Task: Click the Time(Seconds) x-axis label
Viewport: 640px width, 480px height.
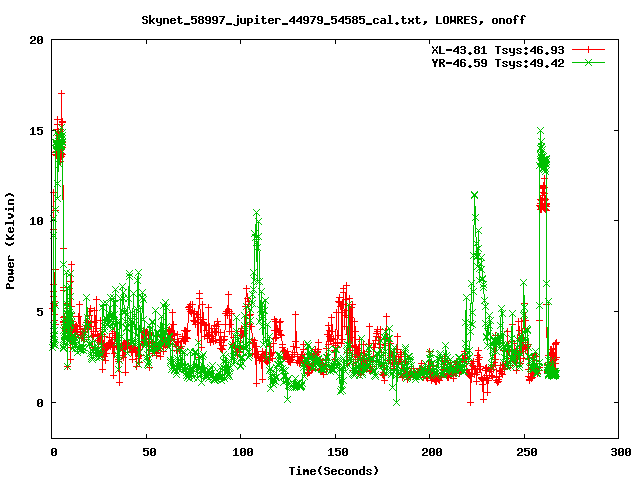Action: (333, 471)
